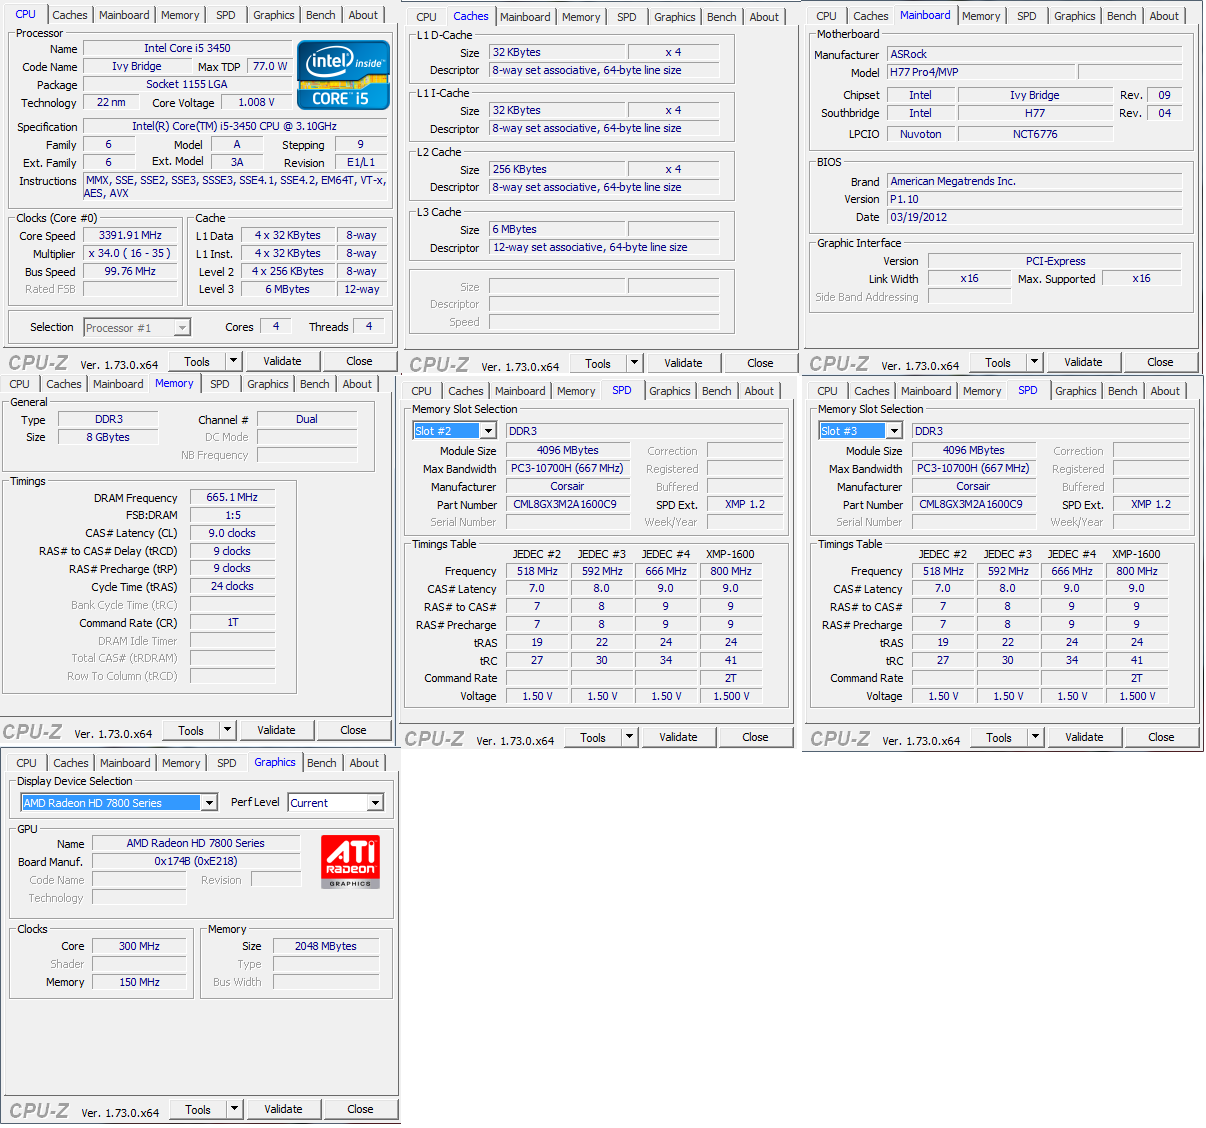Click Tools button in Radeon Graphics window

tap(198, 1109)
